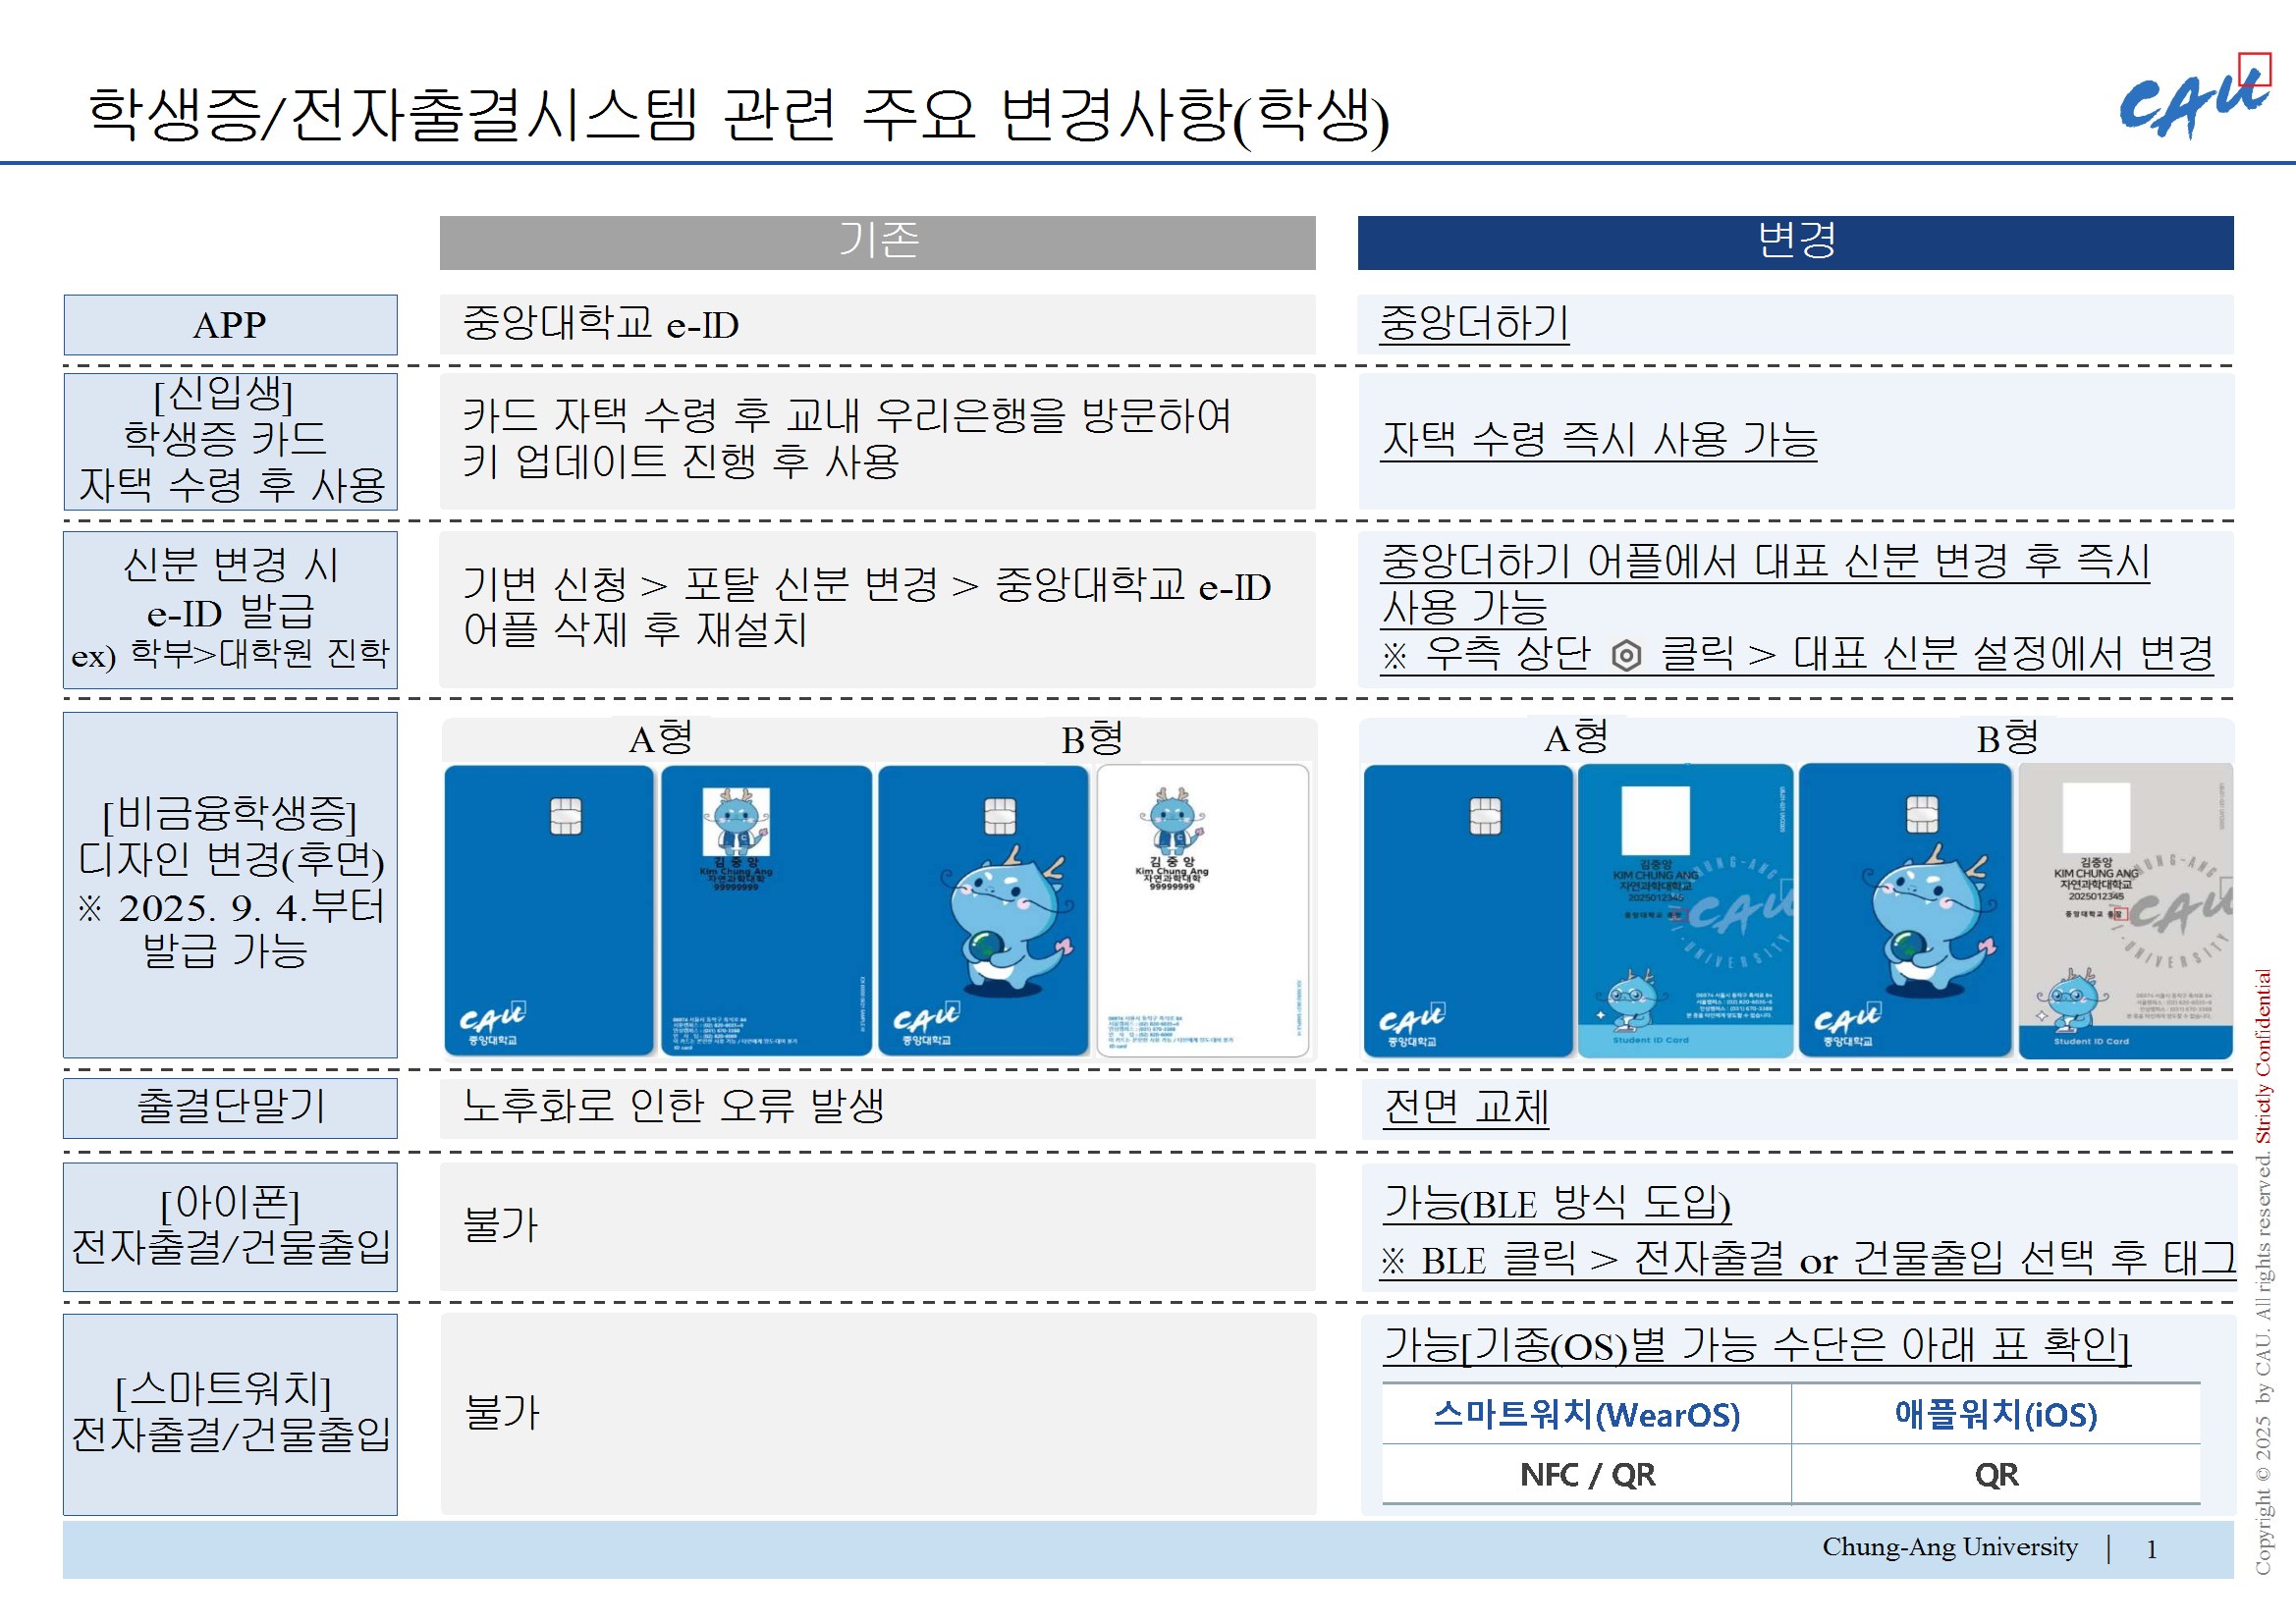
Task: Click the 스마트워치(WearOS) table header
Action: [1587, 1414]
